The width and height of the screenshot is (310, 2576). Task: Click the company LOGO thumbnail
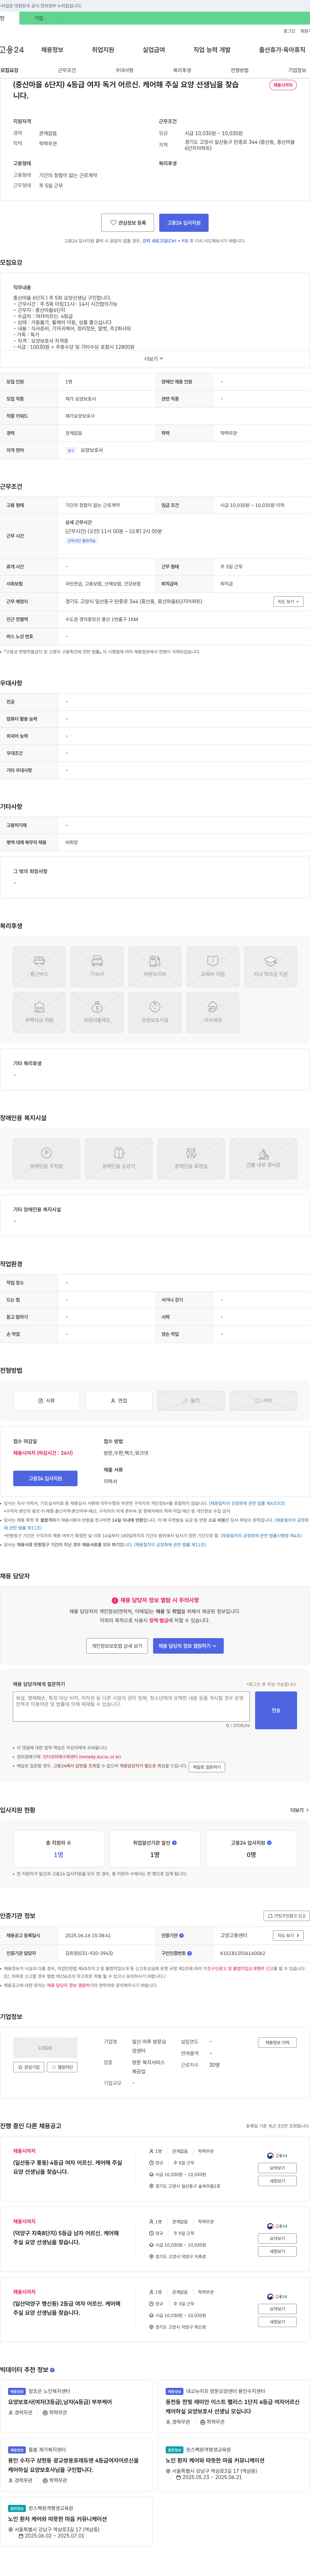(x=45, y=2047)
